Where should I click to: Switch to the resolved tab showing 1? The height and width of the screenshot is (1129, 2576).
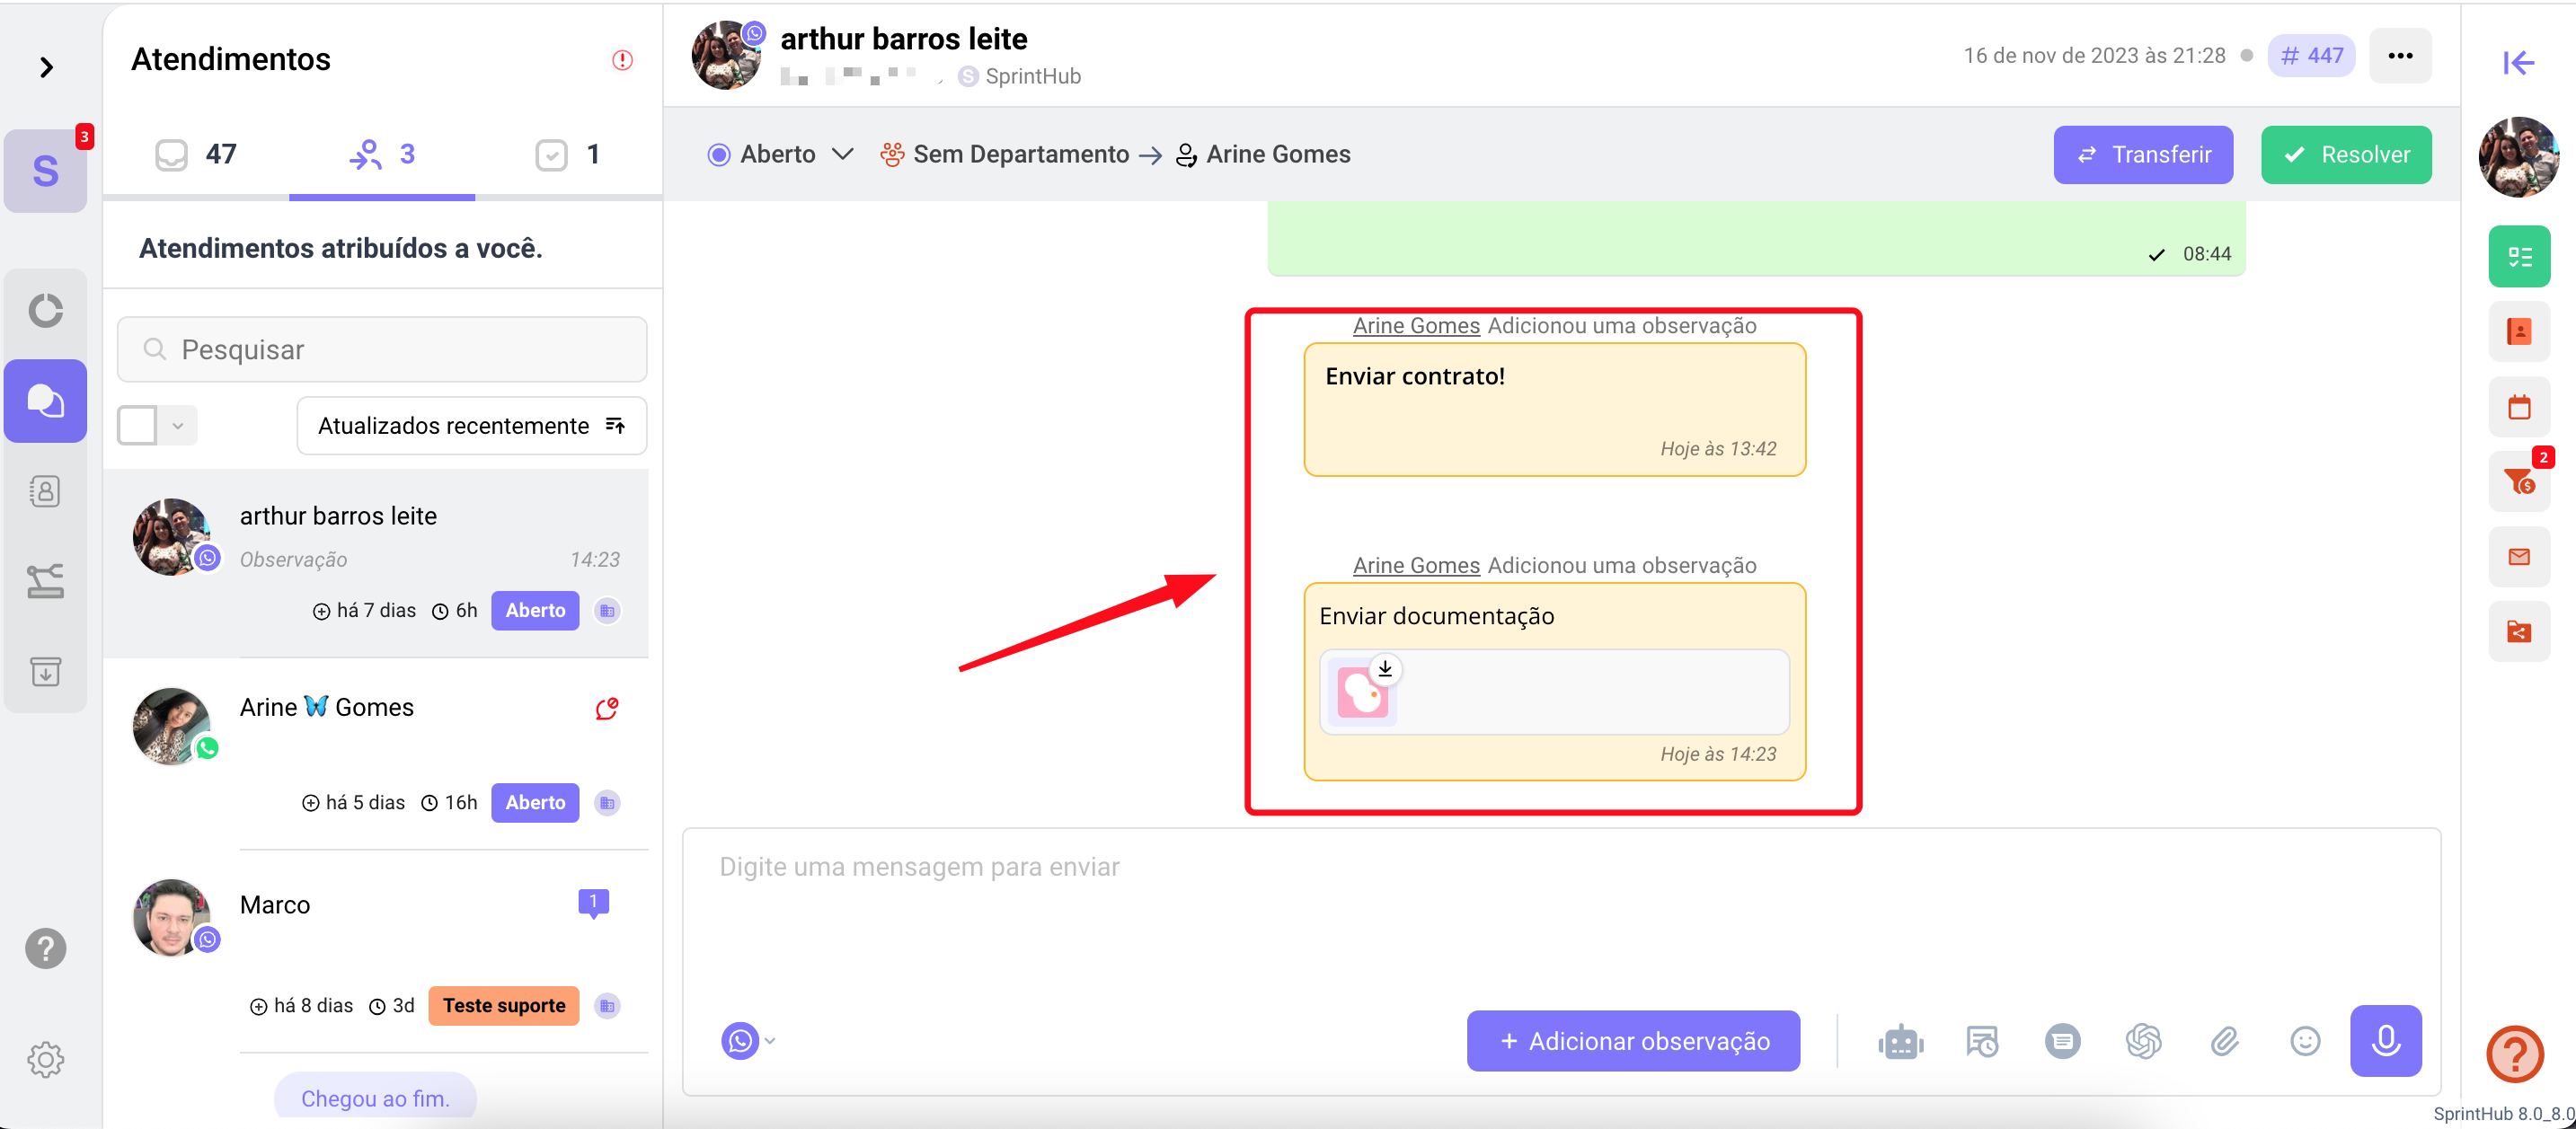567,154
